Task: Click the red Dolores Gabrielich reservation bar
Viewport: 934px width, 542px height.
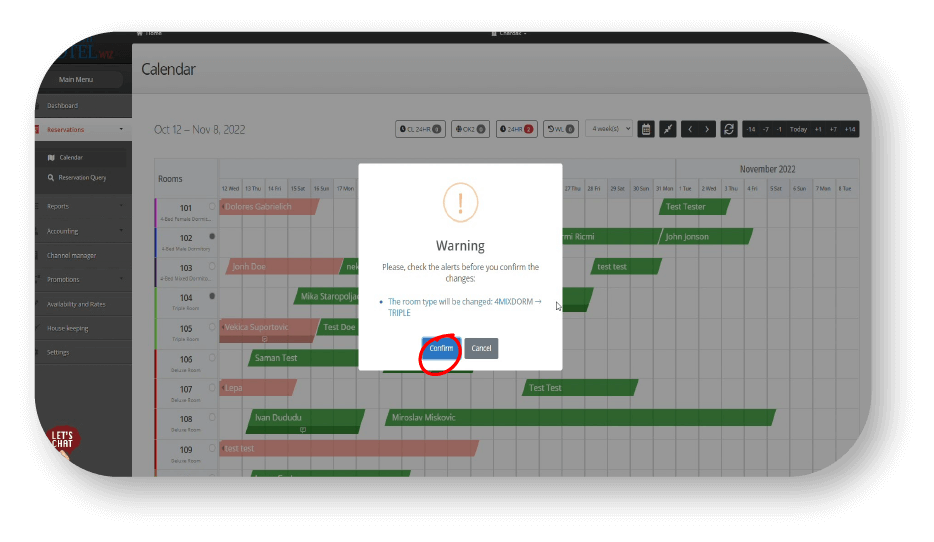Action: (267, 207)
